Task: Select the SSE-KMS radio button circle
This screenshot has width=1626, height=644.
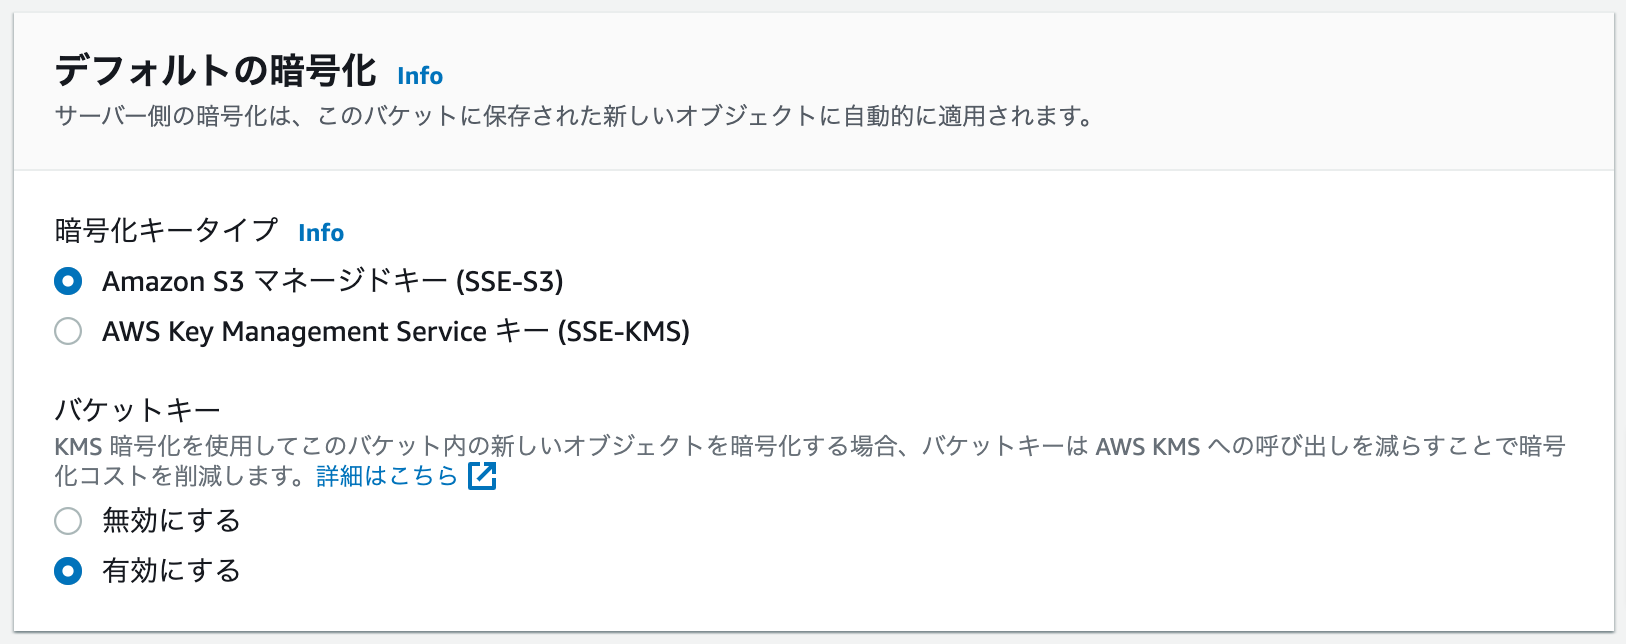Action: (x=67, y=331)
